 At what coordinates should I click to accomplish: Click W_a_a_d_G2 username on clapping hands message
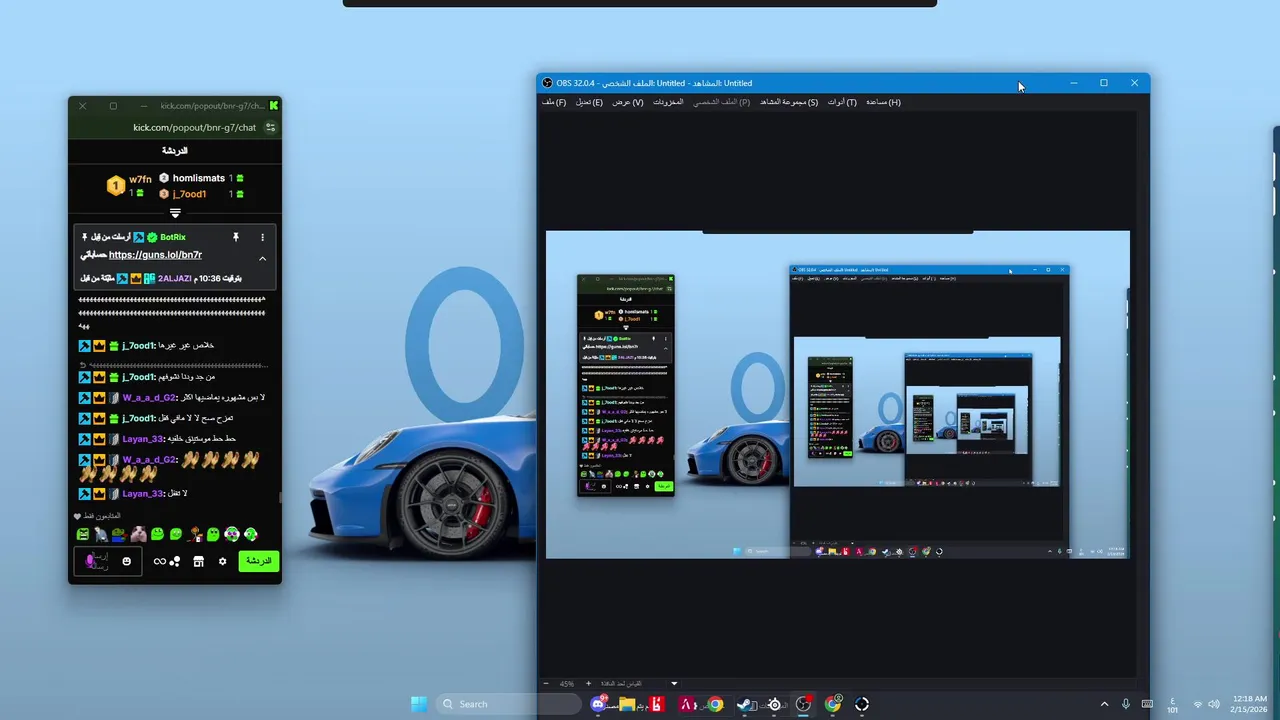coord(150,460)
